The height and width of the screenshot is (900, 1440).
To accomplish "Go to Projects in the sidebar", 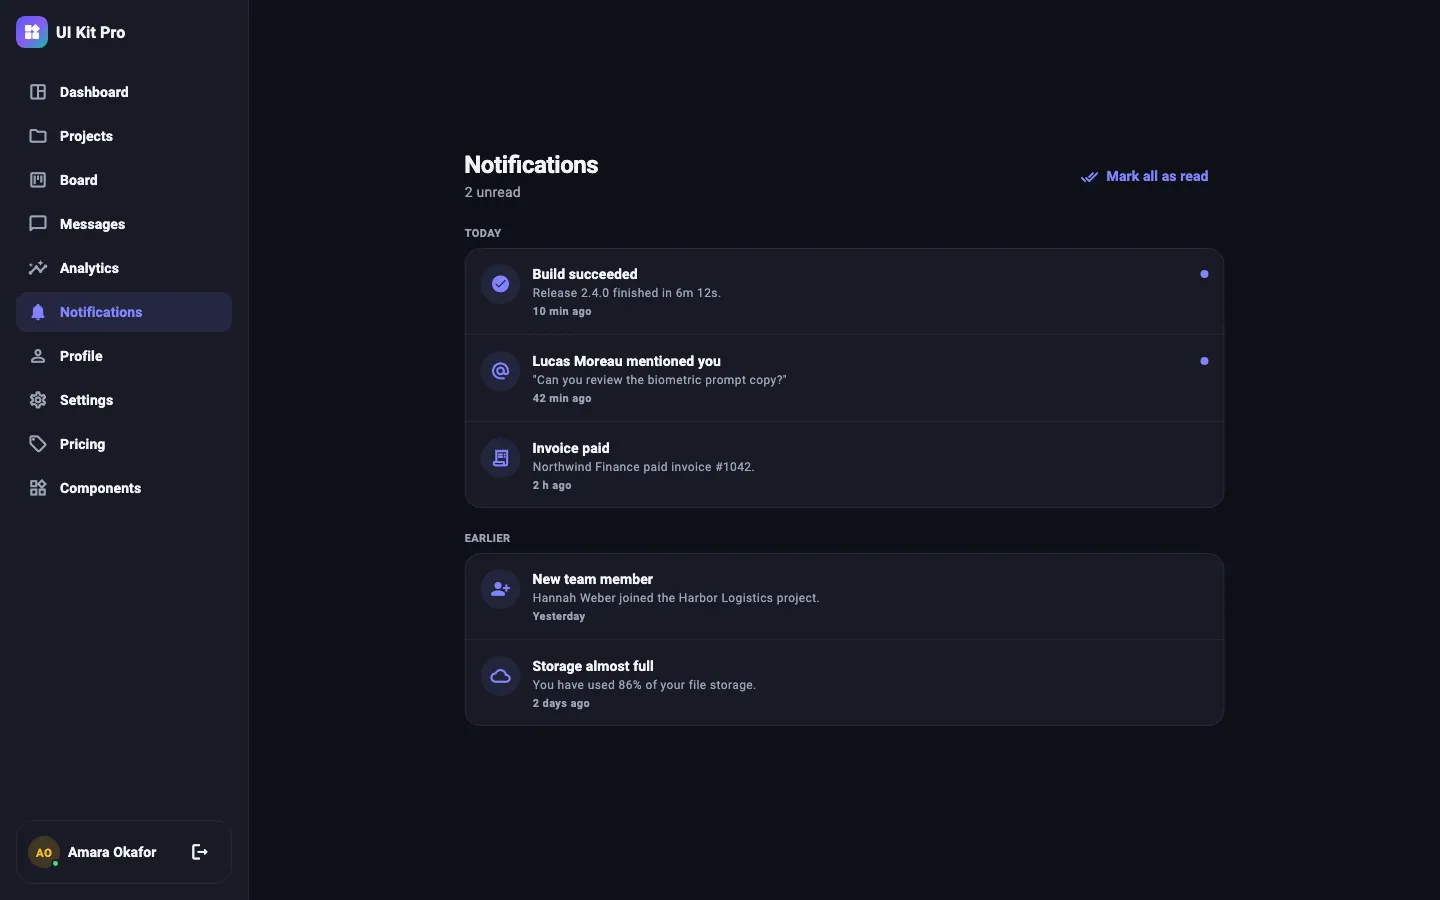I will (x=124, y=136).
